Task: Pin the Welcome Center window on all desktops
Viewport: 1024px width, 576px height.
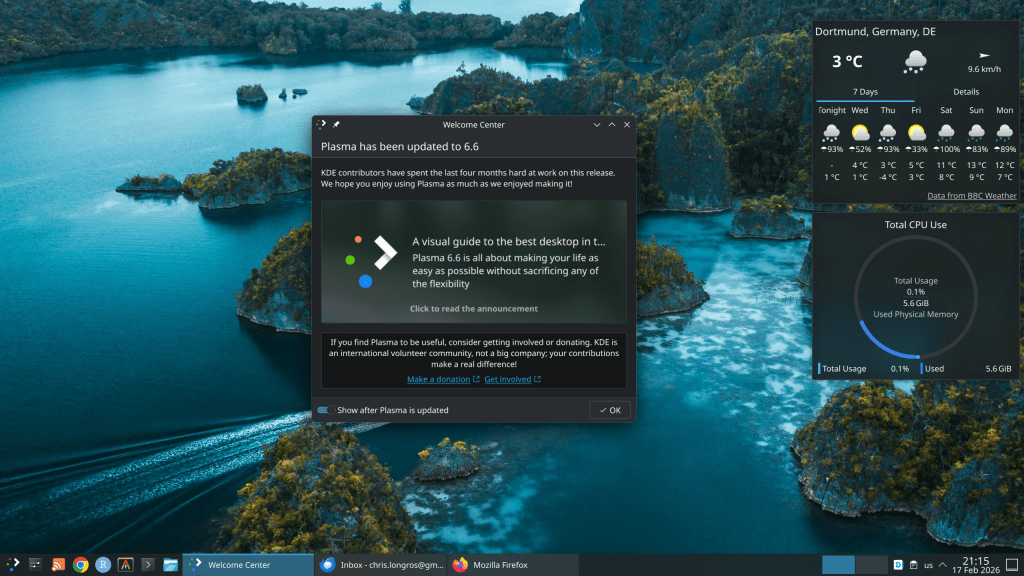Action: pyautogui.click(x=336, y=125)
